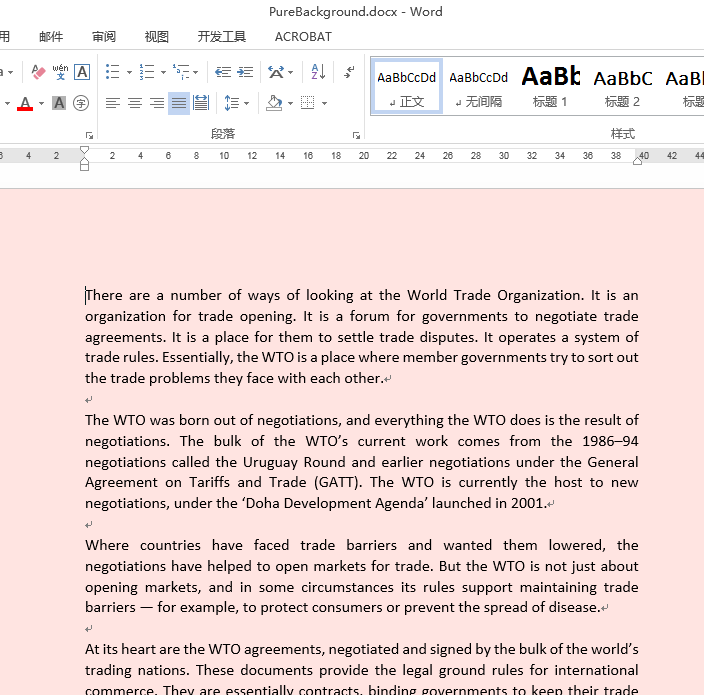Expand the borders dropdown arrow
This screenshot has height=695, width=704.
click(x=324, y=104)
